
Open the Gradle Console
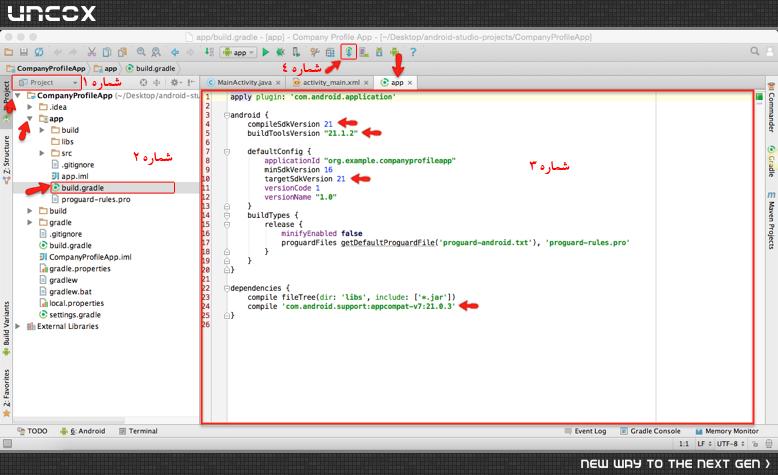(x=650, y=431)
